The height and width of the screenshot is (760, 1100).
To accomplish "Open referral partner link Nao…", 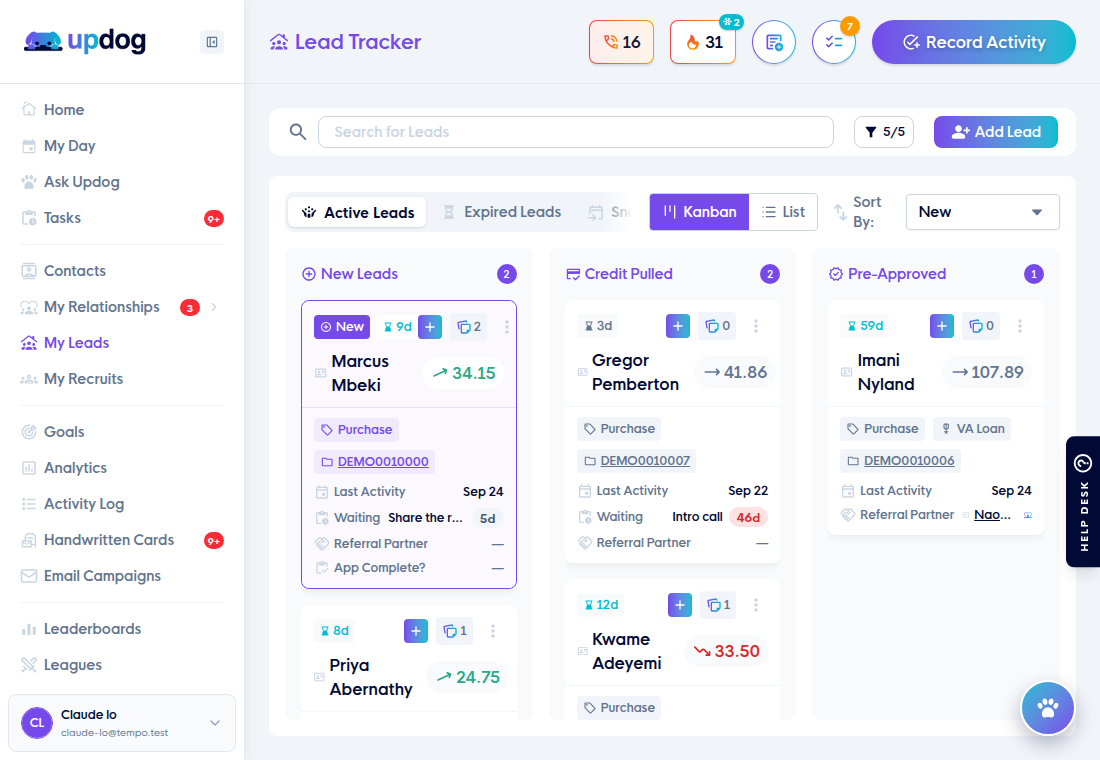I will tap(992, 514).
